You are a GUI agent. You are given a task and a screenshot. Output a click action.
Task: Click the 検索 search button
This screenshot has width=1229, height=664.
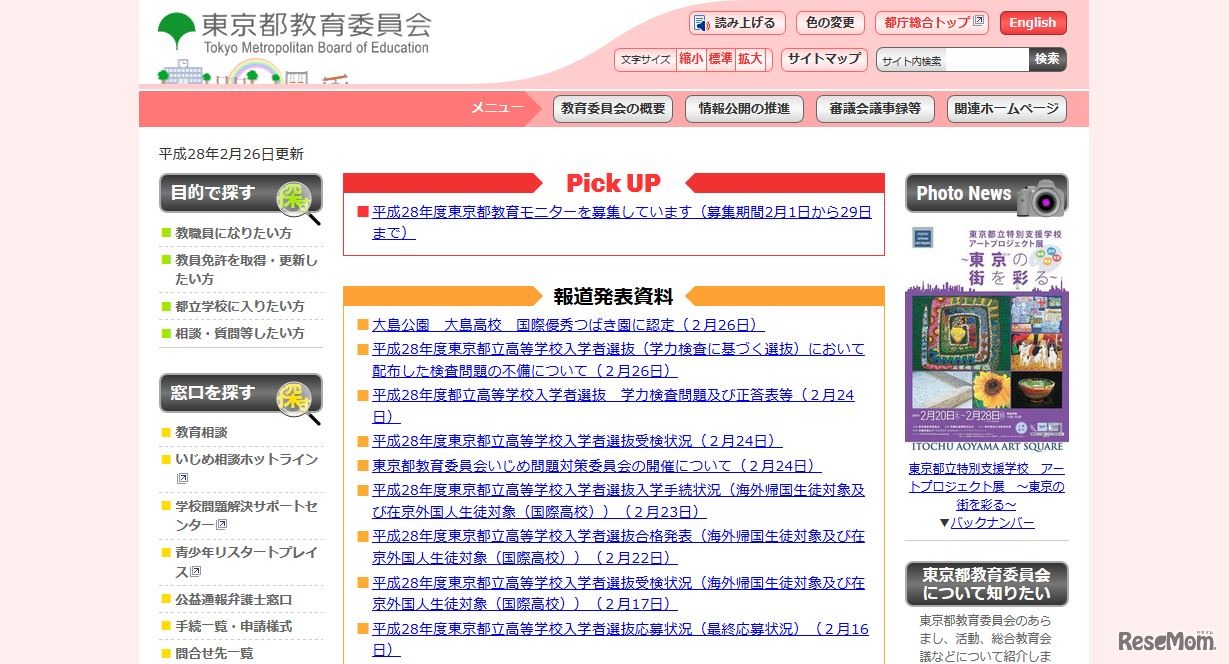1047,60
